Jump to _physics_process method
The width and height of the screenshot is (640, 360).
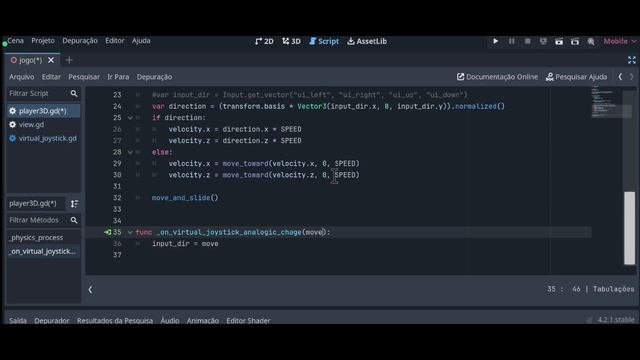click(x=43, y=237)
